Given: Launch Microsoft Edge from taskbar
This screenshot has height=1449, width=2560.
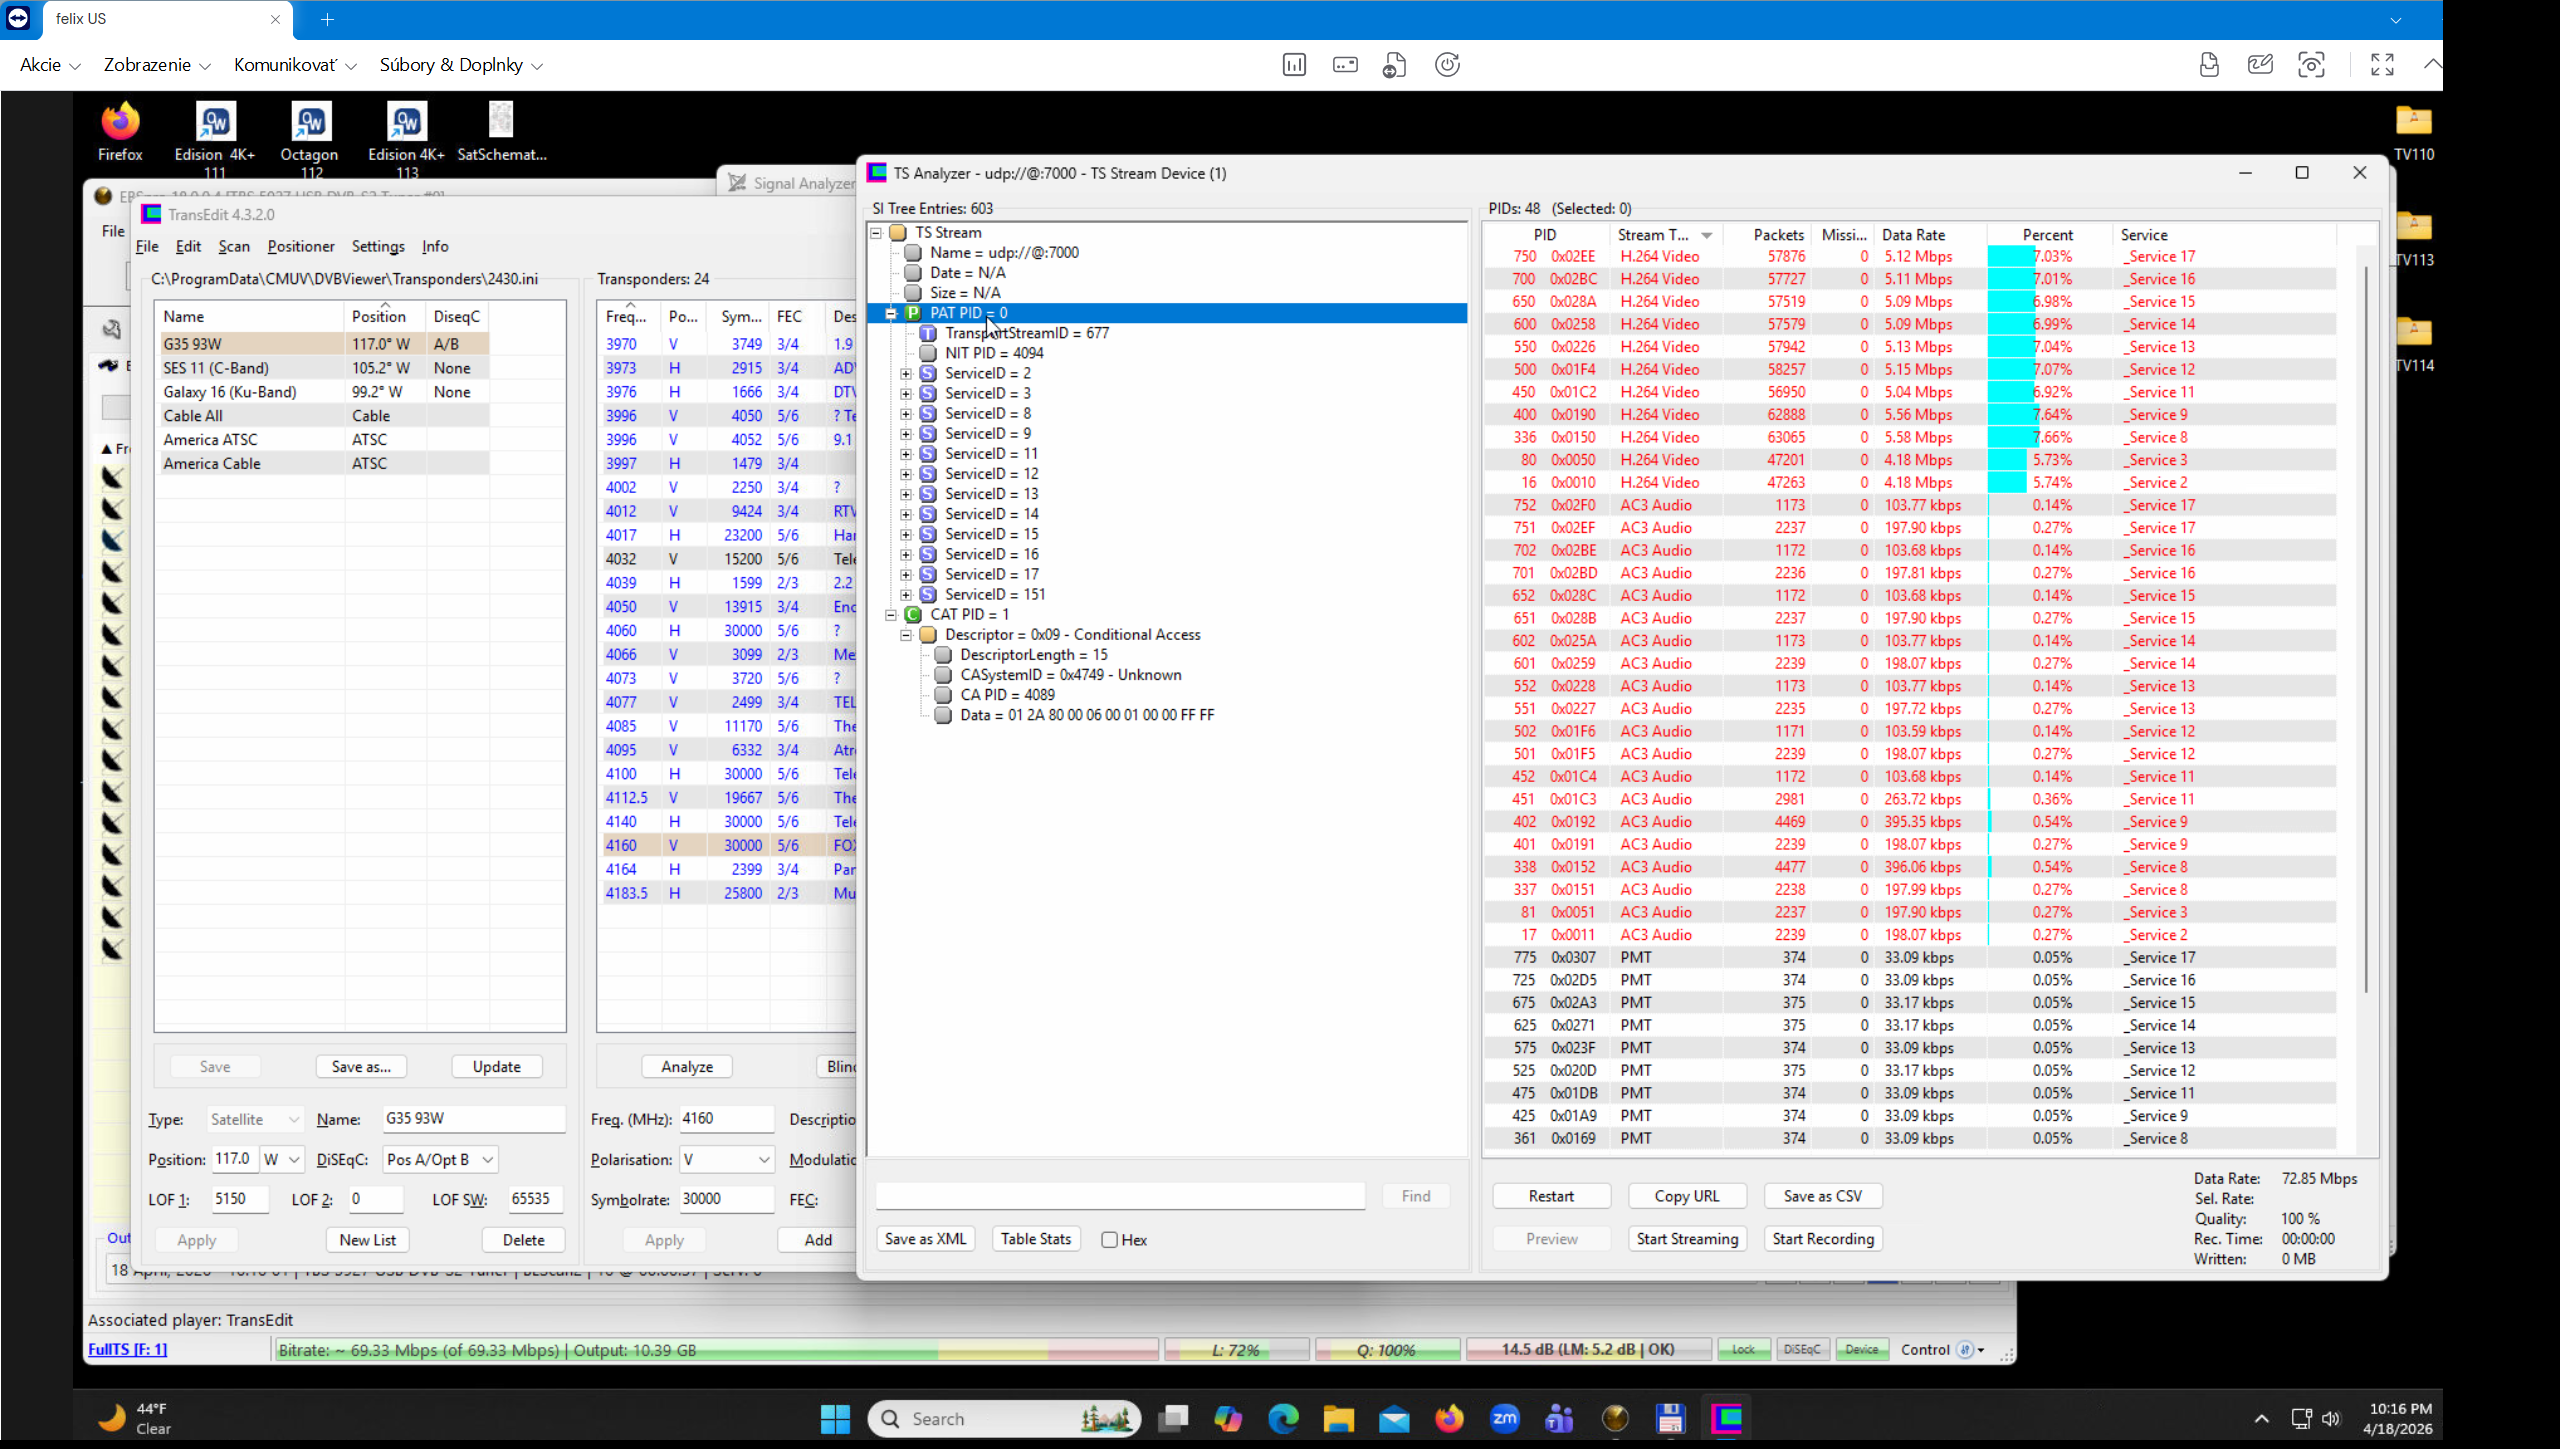Looking at the screenshot, I should tap(1283, 1418).
